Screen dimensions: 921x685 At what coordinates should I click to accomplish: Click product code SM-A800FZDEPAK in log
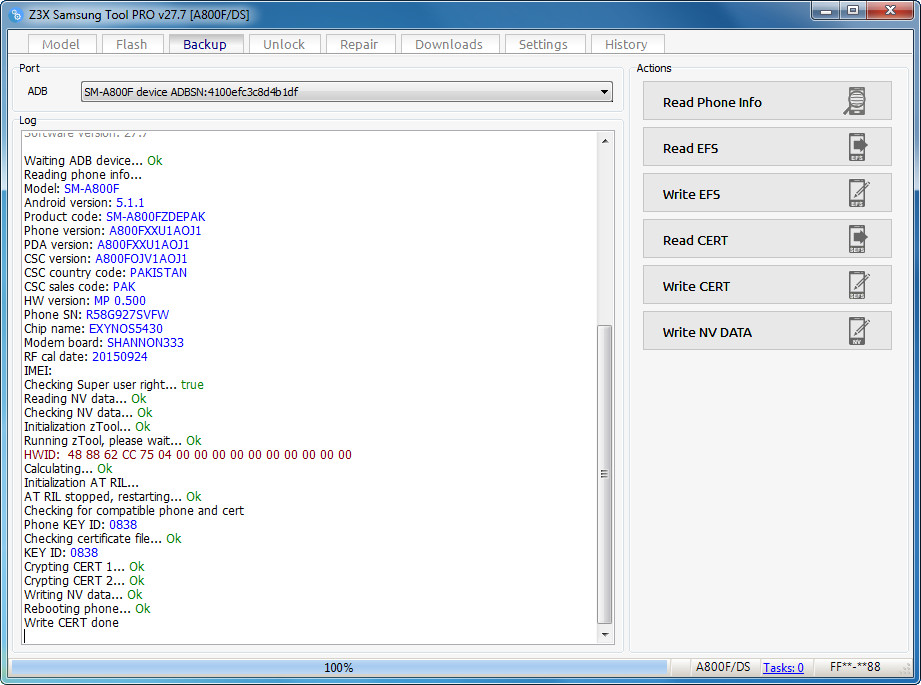[156, 217]
